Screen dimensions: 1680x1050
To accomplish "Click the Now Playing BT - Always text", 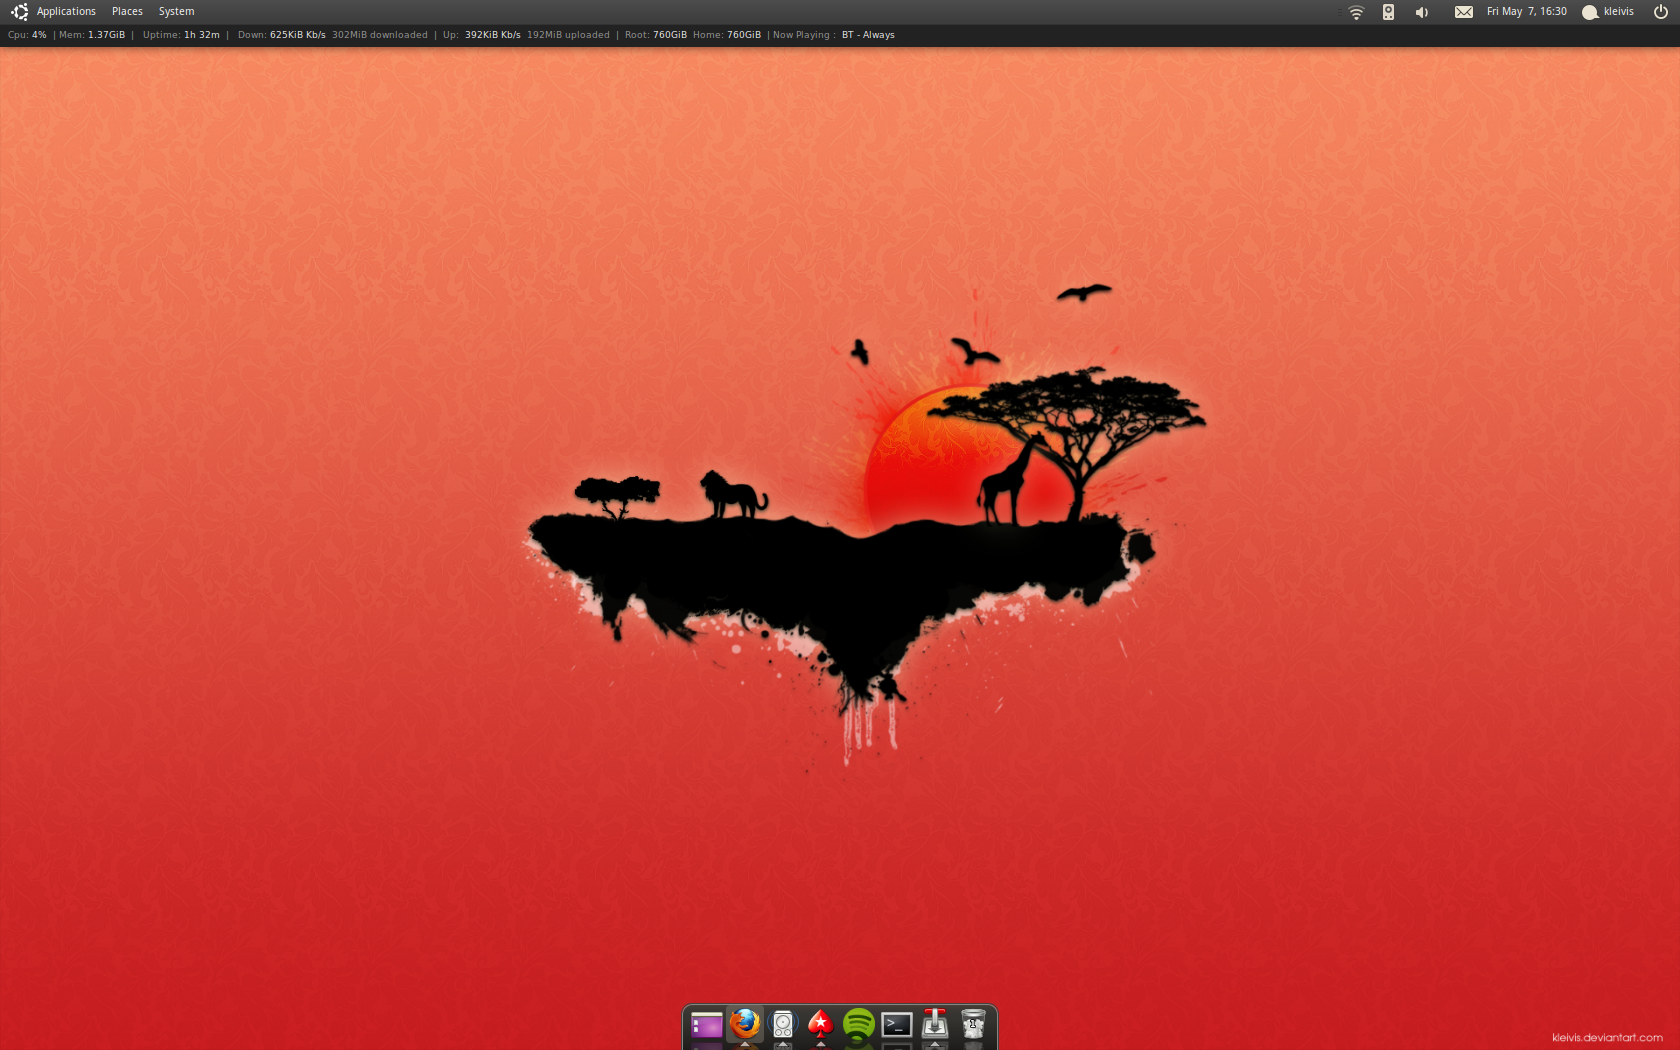I will 834,35.
